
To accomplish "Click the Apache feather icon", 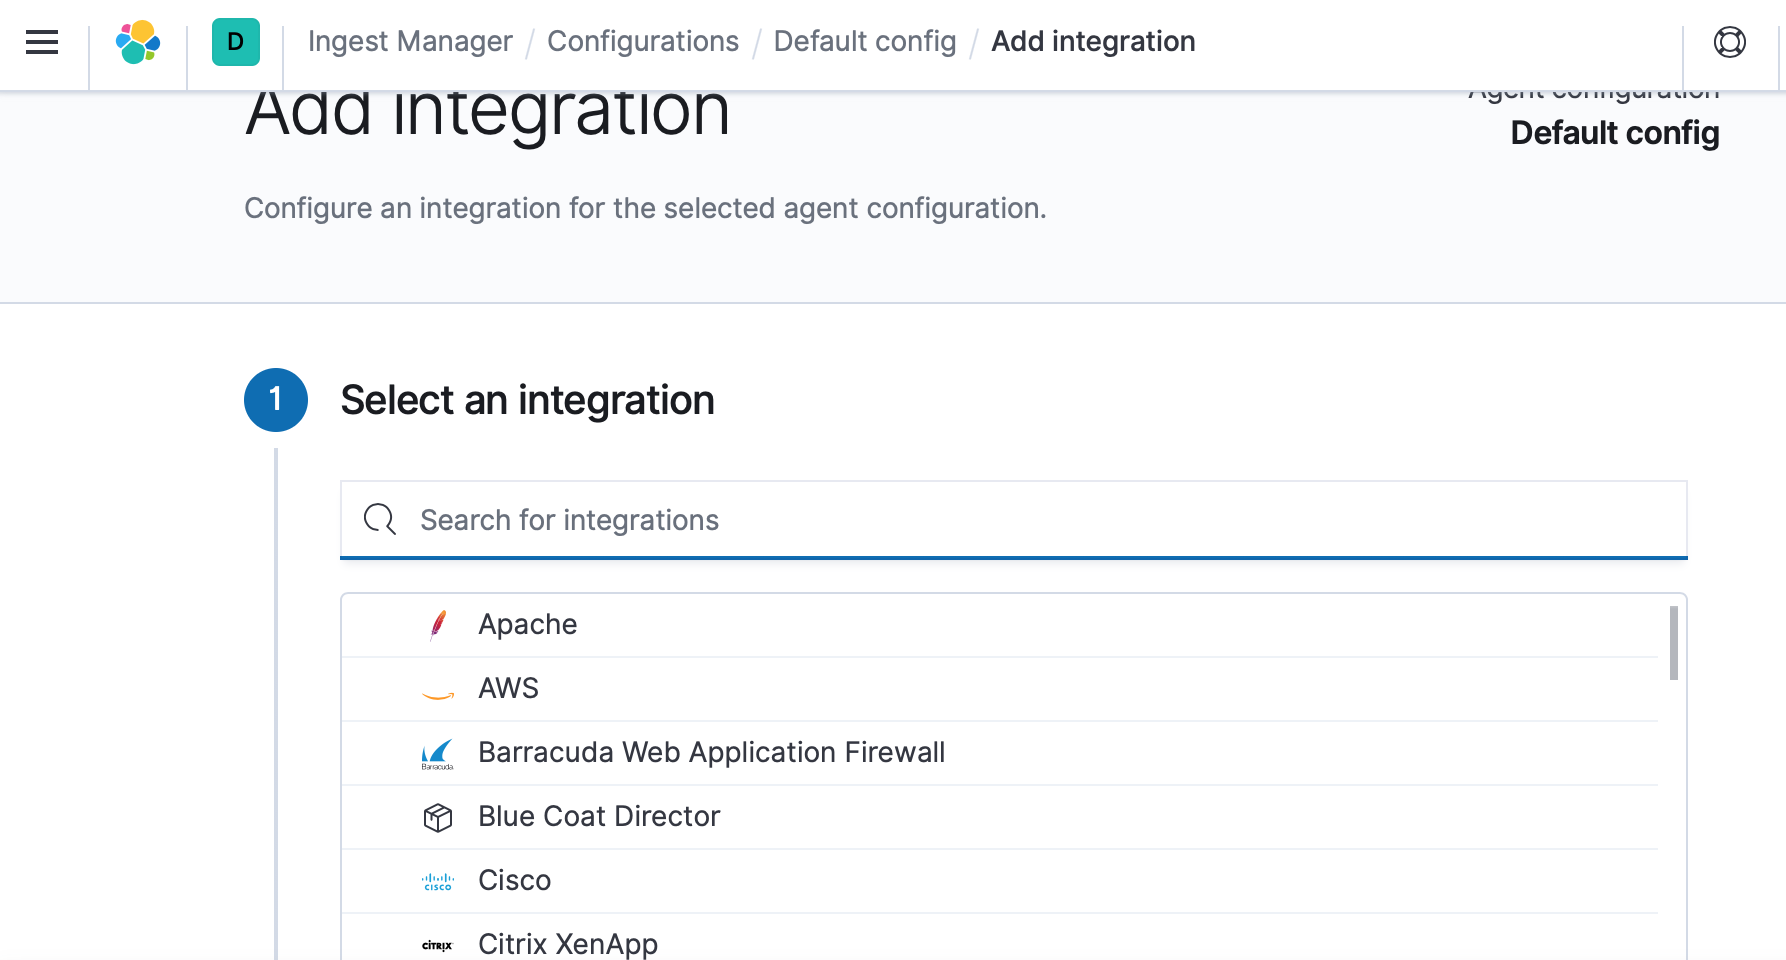I will pyautogui.click(x=437, y=624).
